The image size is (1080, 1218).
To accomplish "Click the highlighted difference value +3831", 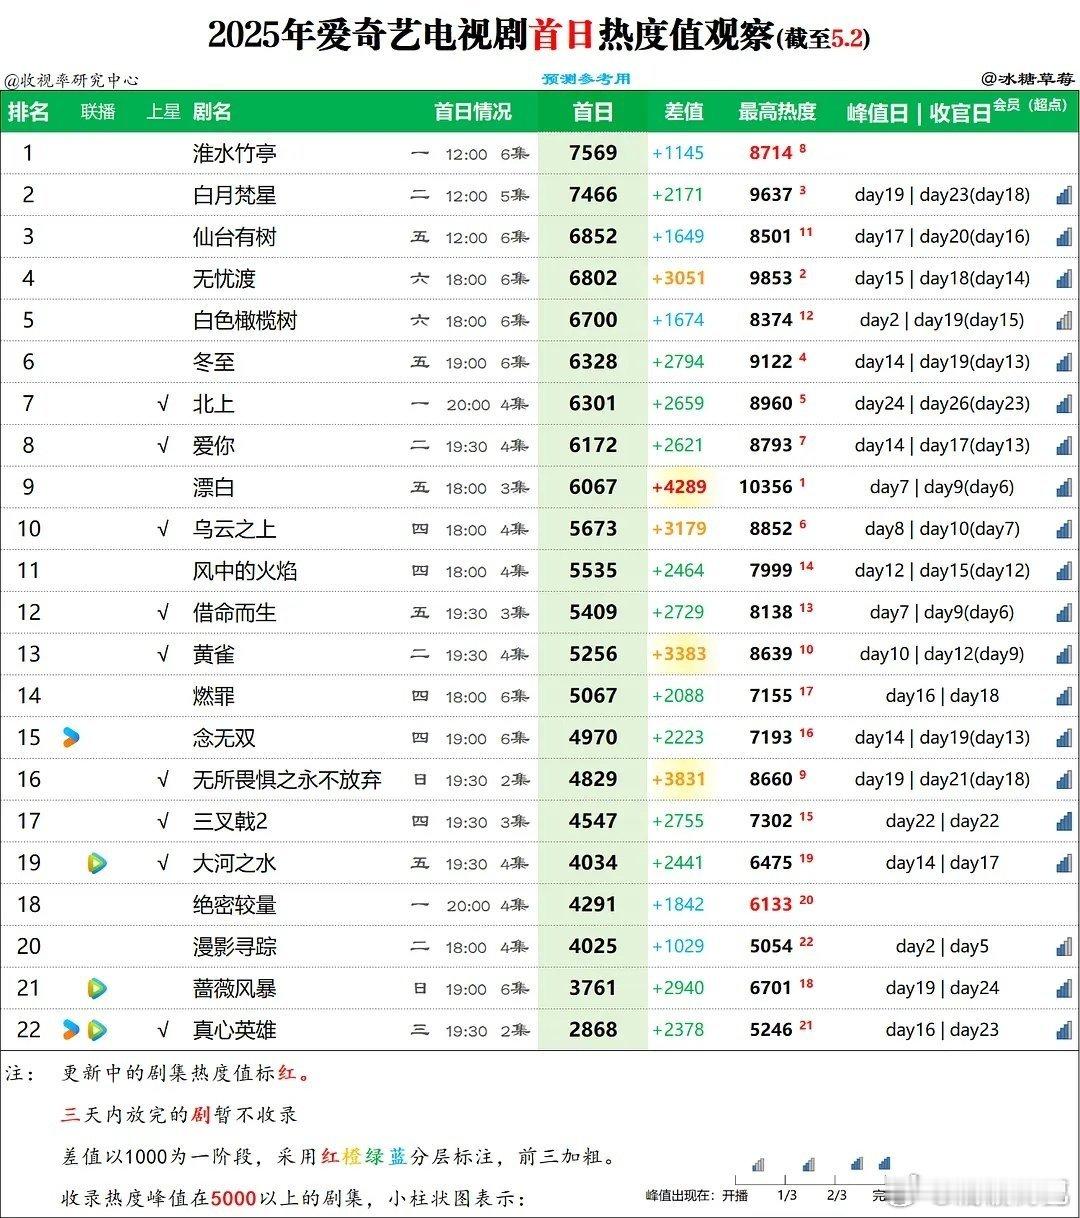I will (679, 779).
